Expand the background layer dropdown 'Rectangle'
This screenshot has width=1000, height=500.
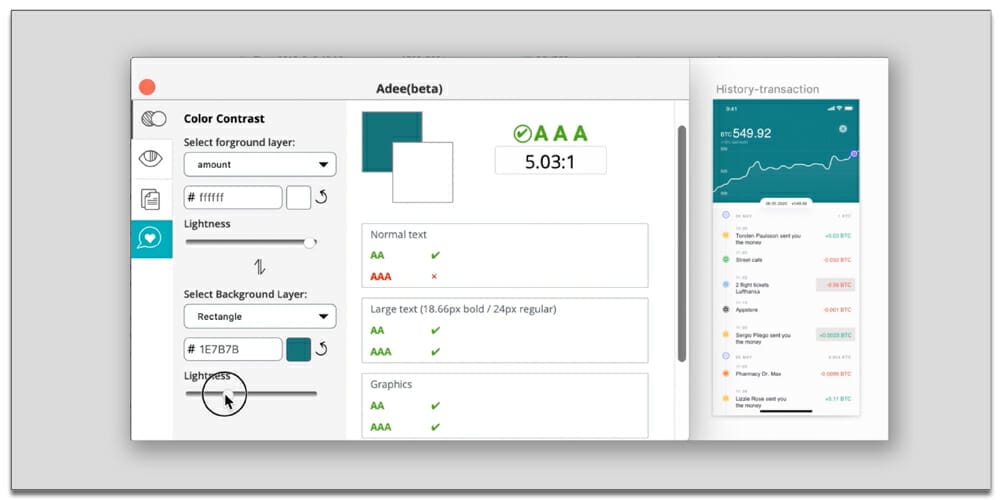pyautogui.click(x=260, y=316)
